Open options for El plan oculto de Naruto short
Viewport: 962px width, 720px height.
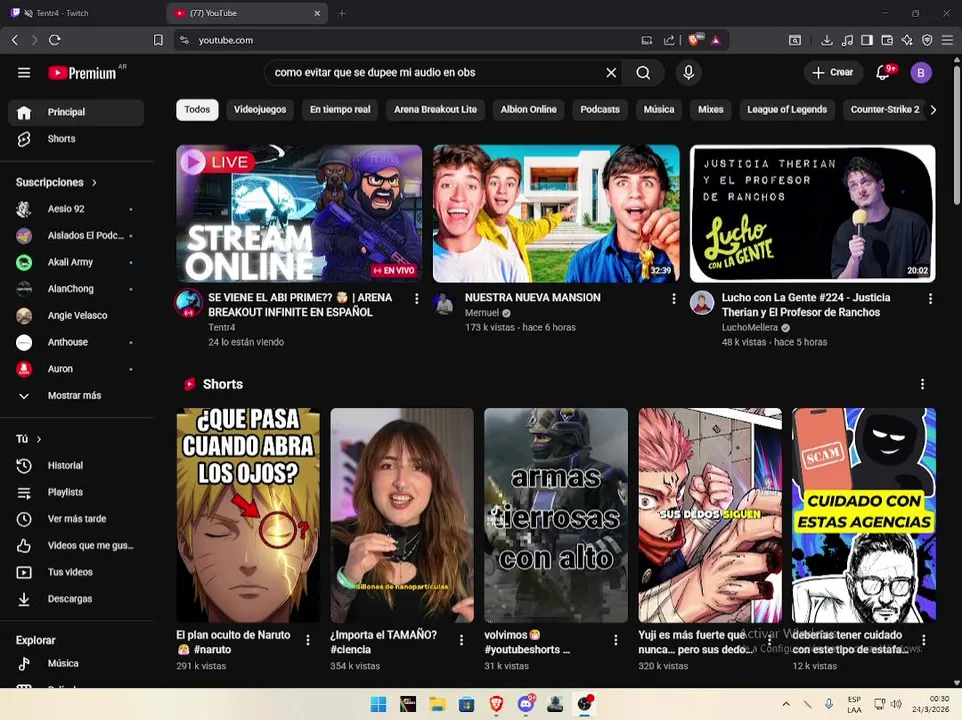click(308, 640)
